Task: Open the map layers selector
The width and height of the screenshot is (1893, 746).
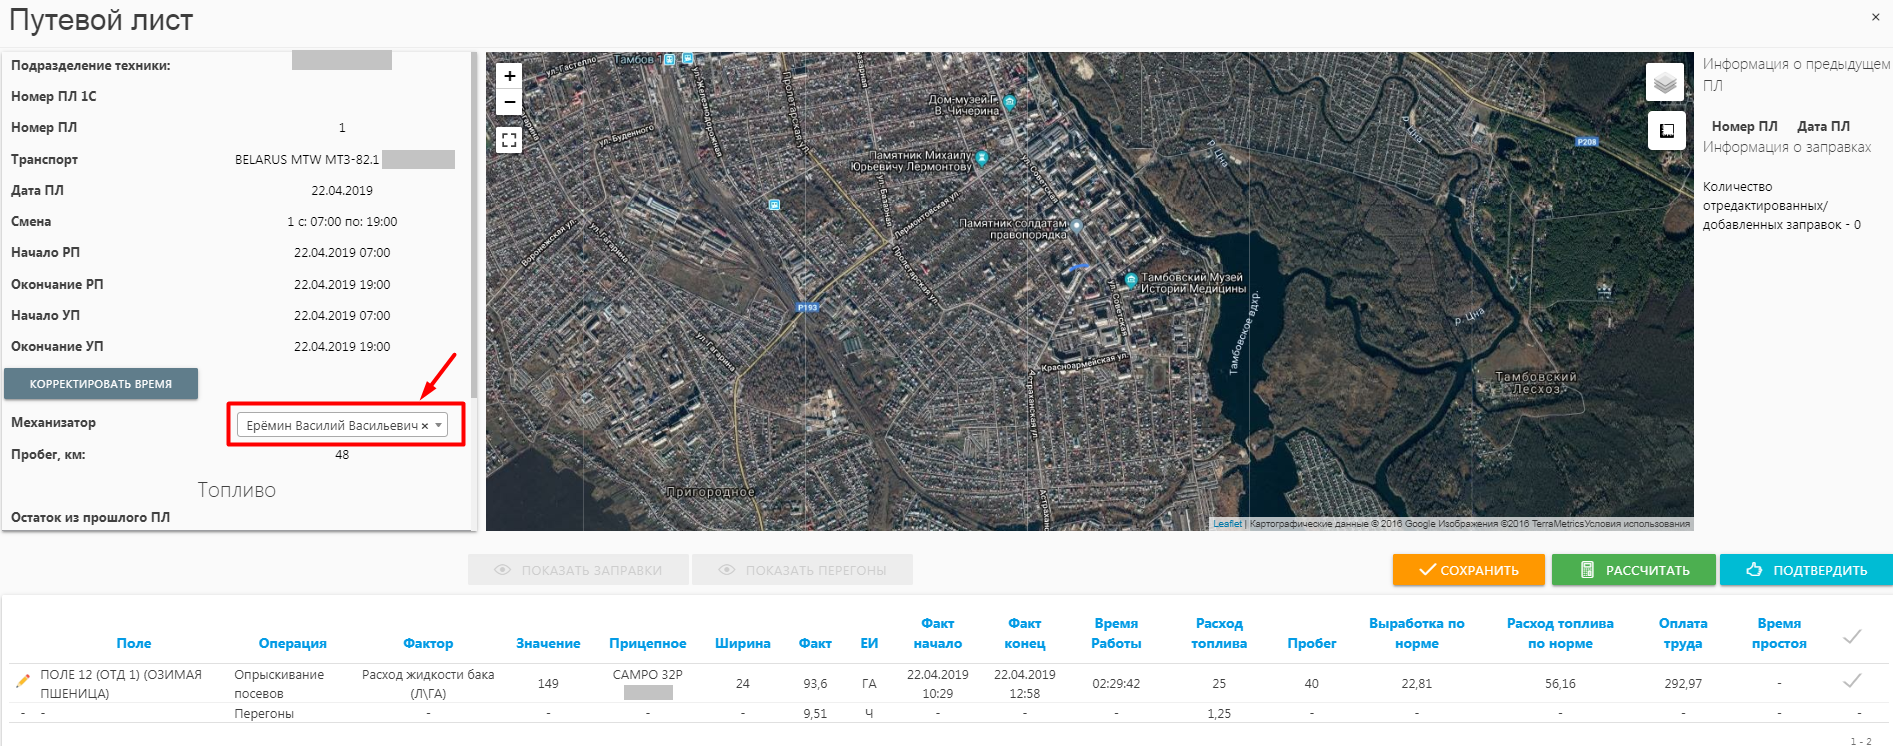Action: [1665, 82]
